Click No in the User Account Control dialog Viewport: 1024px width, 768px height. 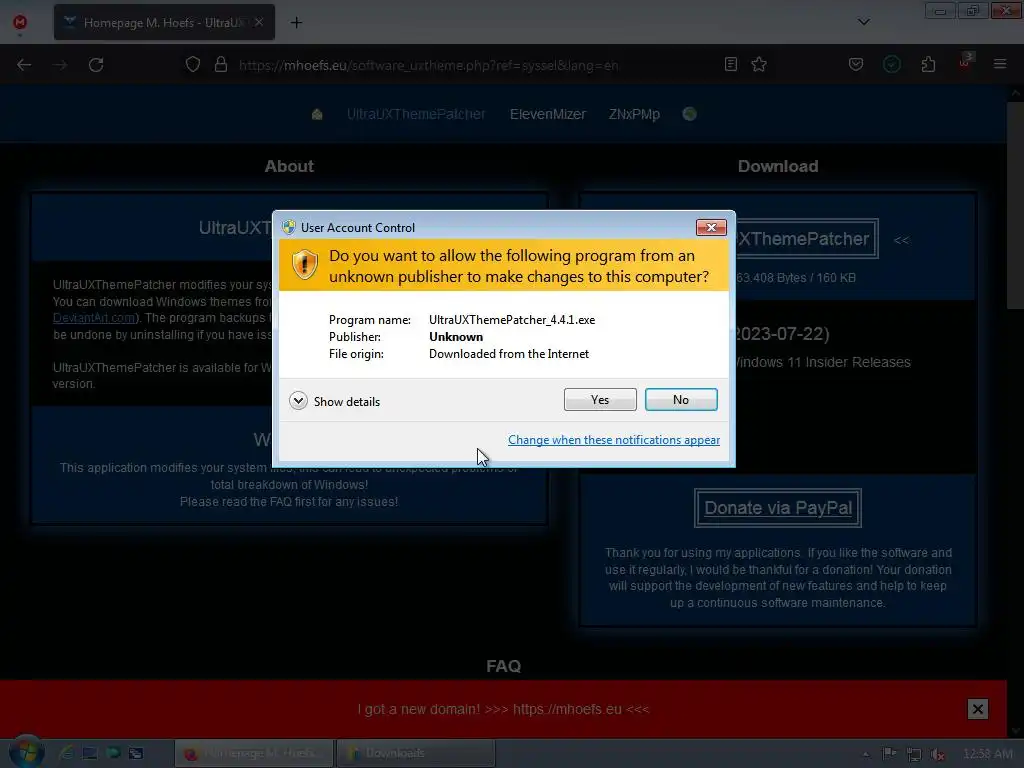click(x=680, y=400)
